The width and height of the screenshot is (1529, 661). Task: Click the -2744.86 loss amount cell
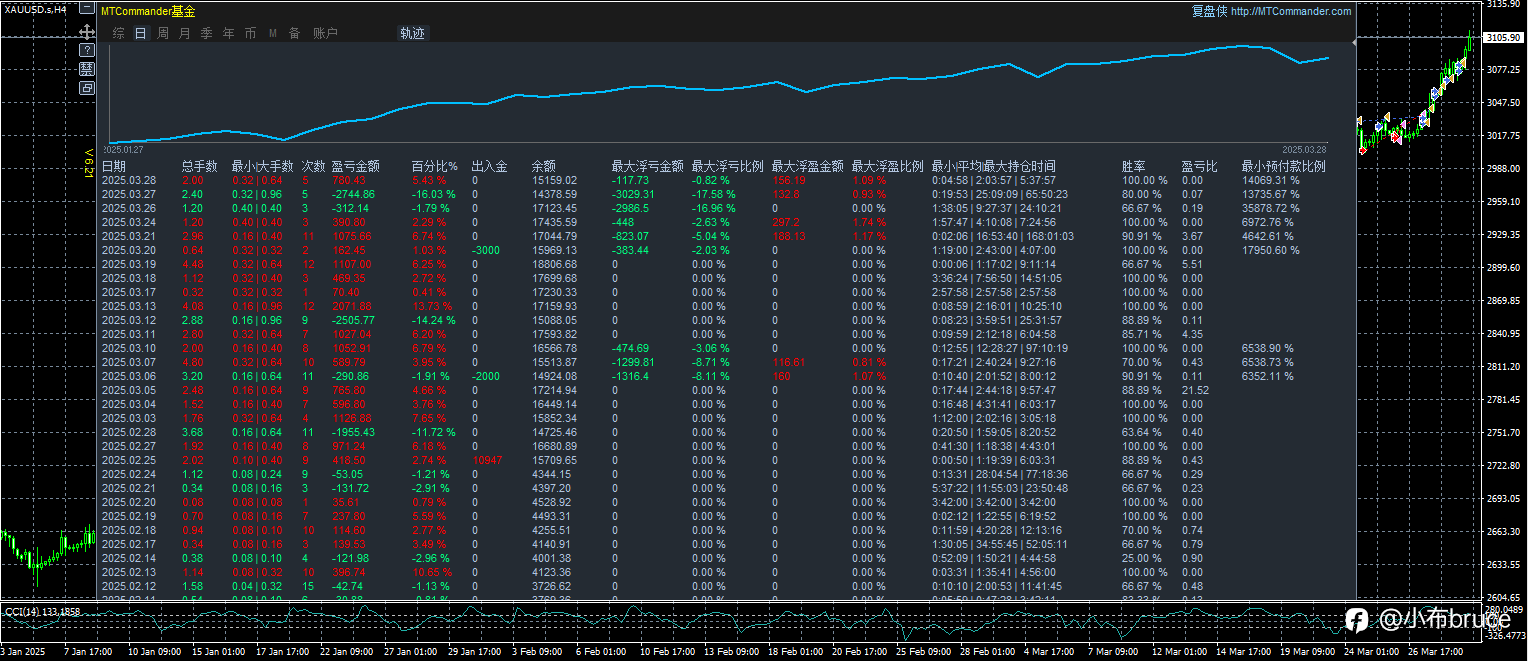click(x=354, y=194)
